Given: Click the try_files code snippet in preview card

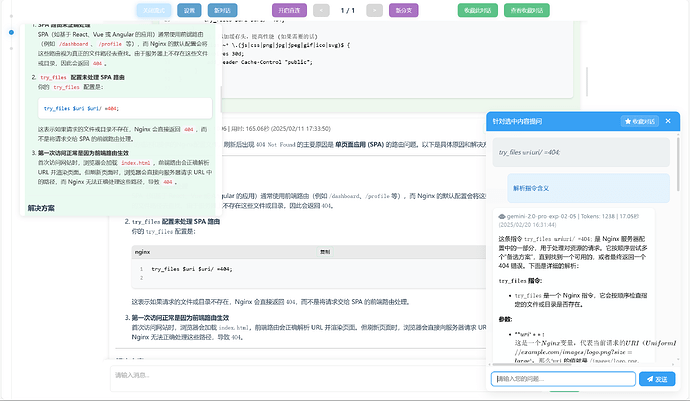Looking at the screenshot, I should coord(125,108).
